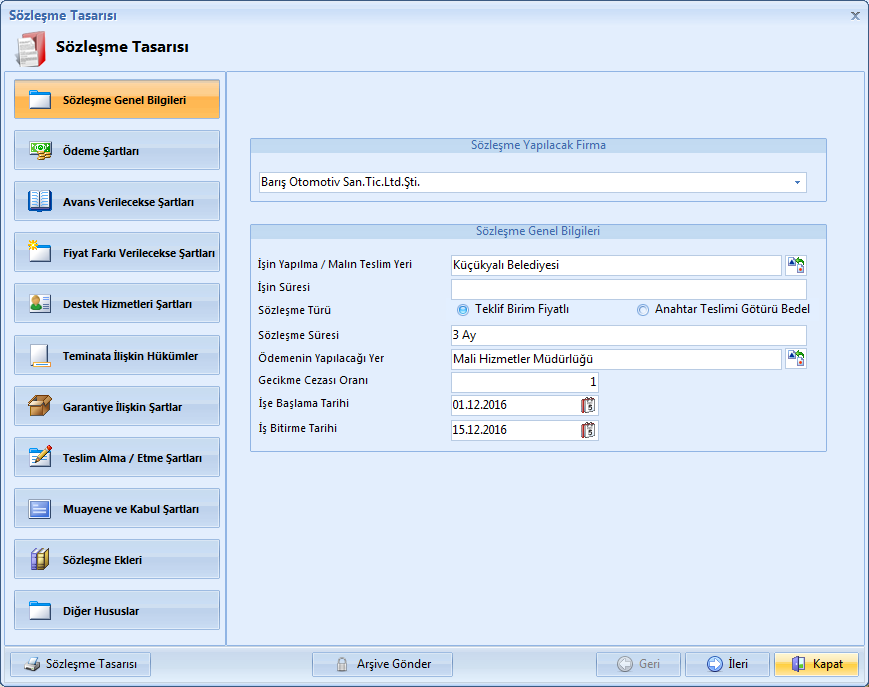Expand the Sözleşme Yapılacak Firma dropdown
Viewport: 869px width, 687px height.
[x=797, y=183]
